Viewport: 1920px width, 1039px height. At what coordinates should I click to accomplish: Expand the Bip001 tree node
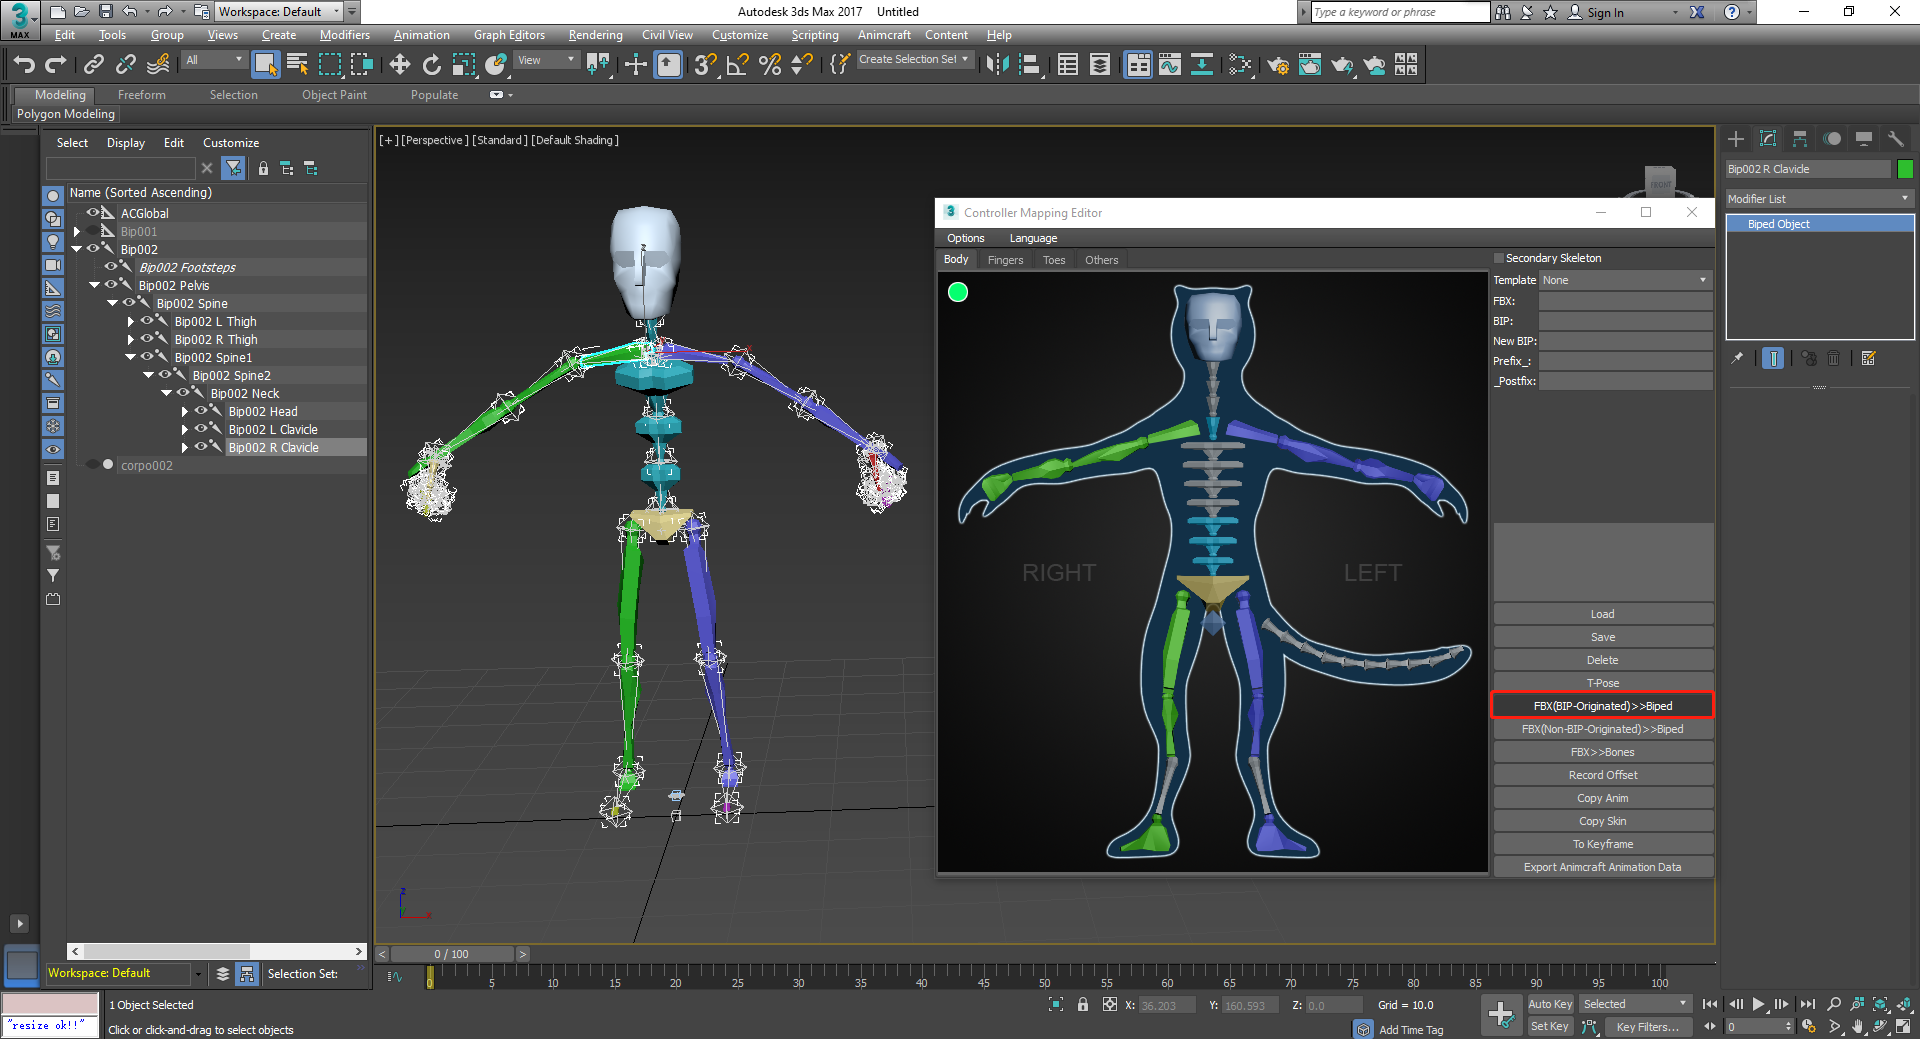click(77, 231)
